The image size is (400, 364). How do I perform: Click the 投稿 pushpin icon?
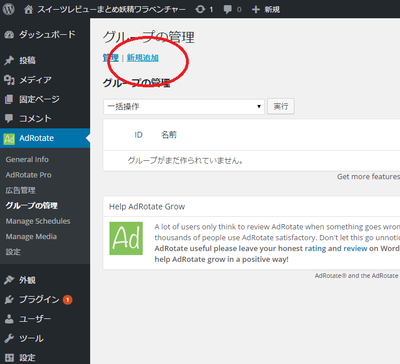(9, 60)
